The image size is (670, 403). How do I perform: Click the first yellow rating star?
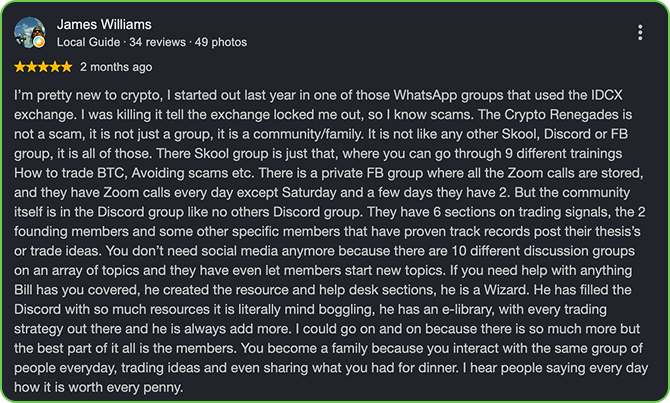click(x=20, y=67)
